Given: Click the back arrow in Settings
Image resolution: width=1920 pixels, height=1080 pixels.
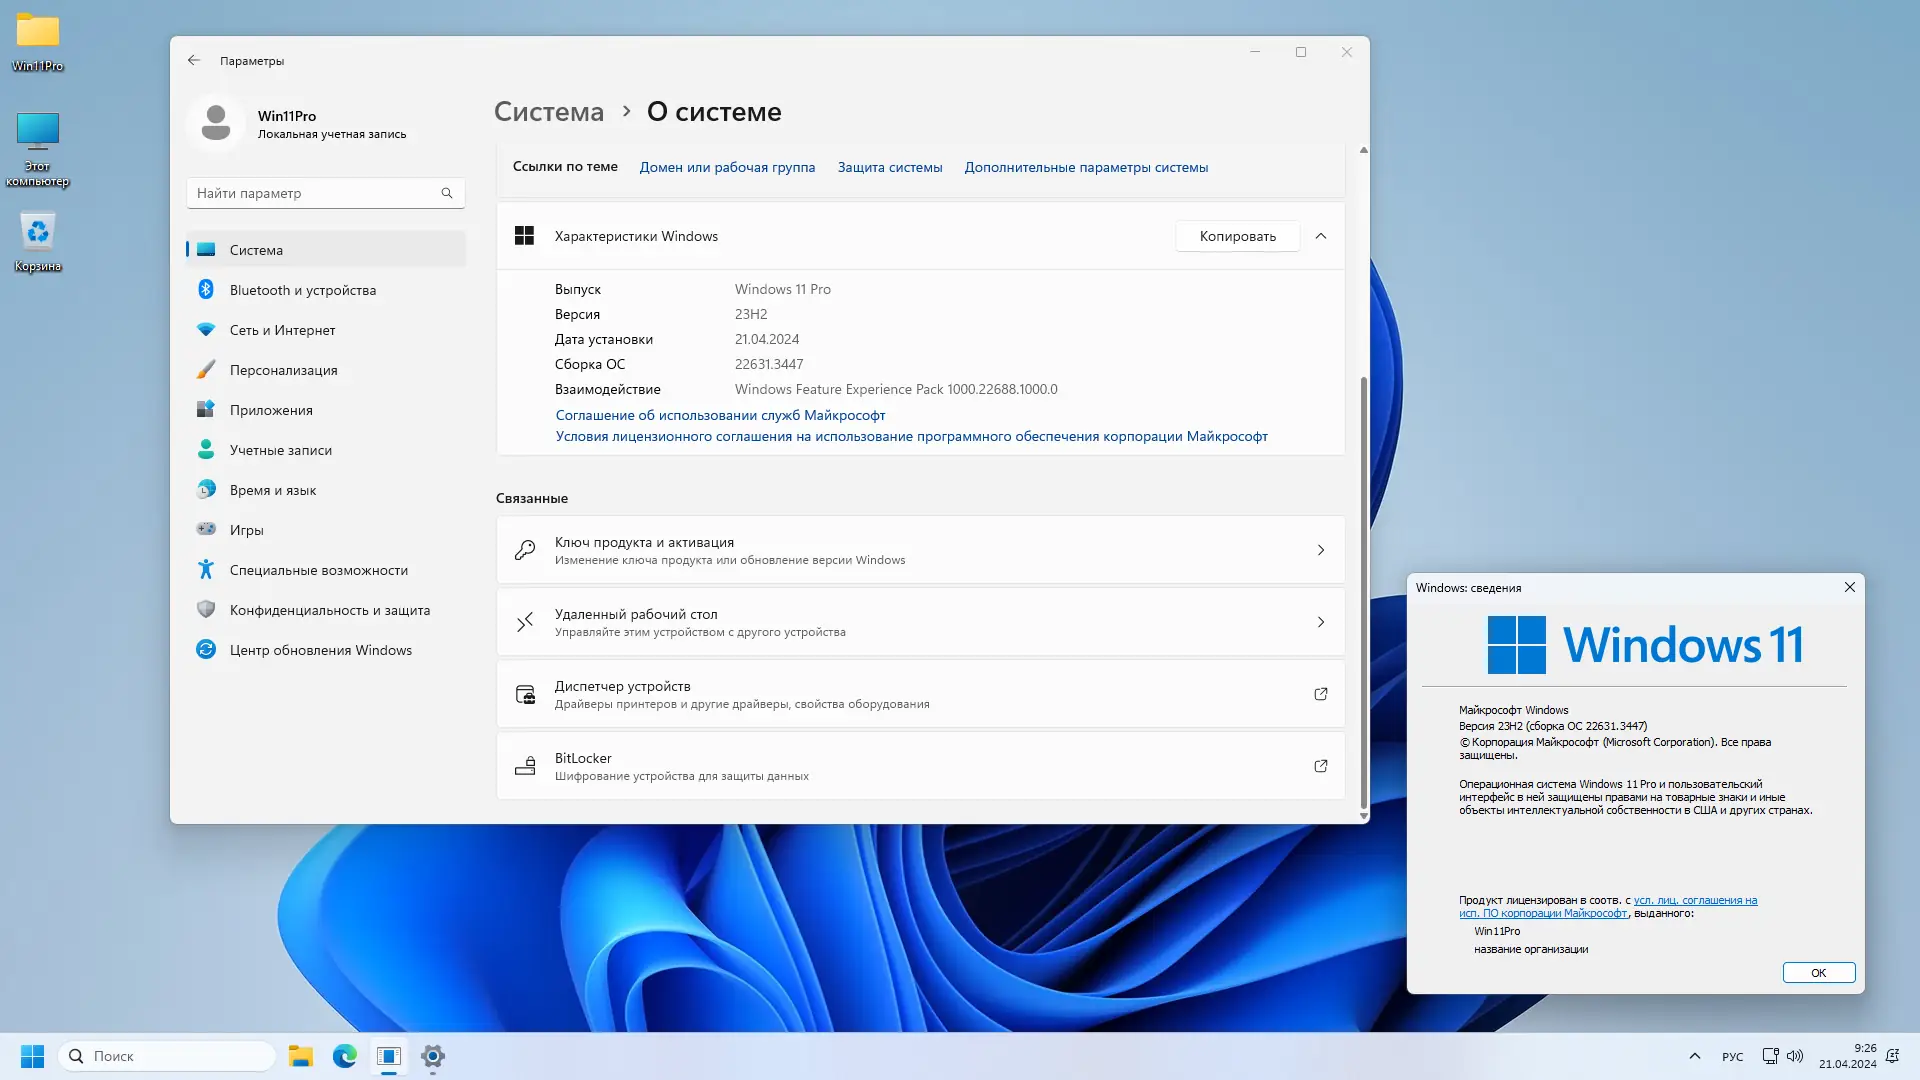Looking at the screenshot, I should [x=194, y=60].
